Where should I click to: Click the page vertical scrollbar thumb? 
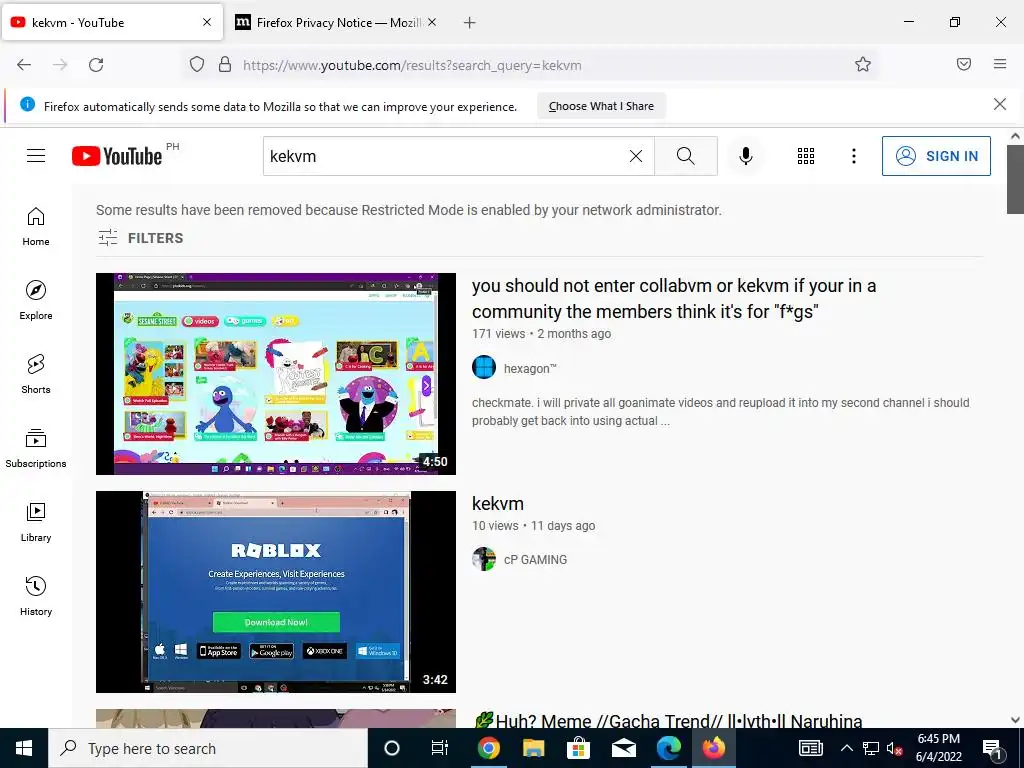tap(1015, 179)
